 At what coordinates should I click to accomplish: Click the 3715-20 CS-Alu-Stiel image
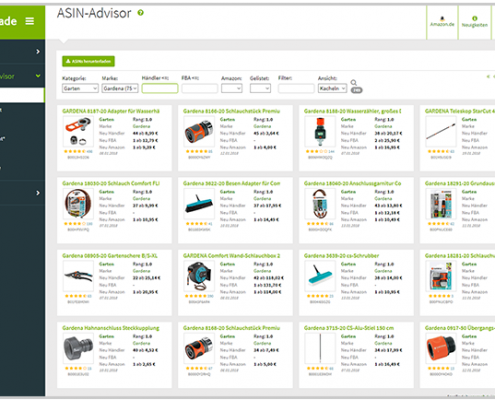tap(320, 349)
